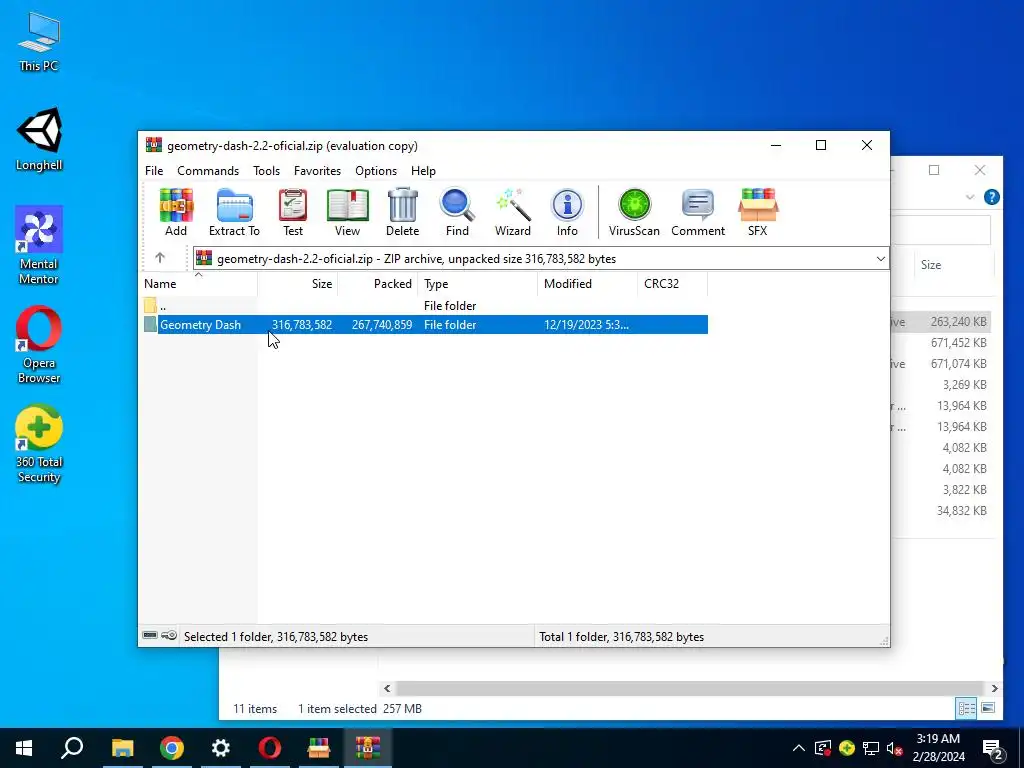Screen dimensions: 1024x768
Task: Sort by the Size column in WinRAR
Action: point(298,283)
